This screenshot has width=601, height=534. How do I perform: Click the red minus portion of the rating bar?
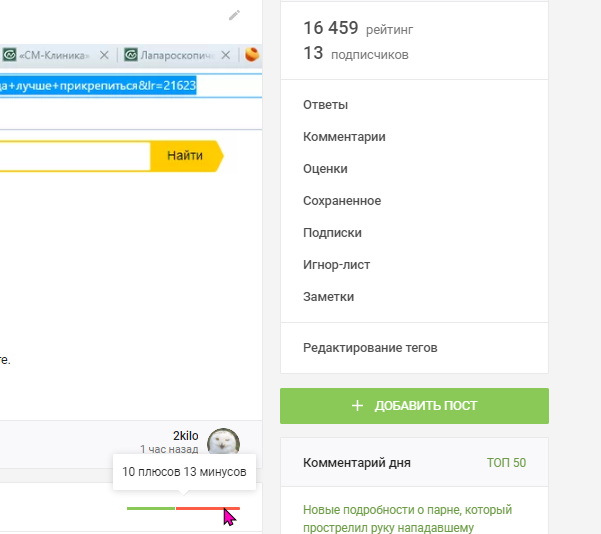(x=207, y=508)
